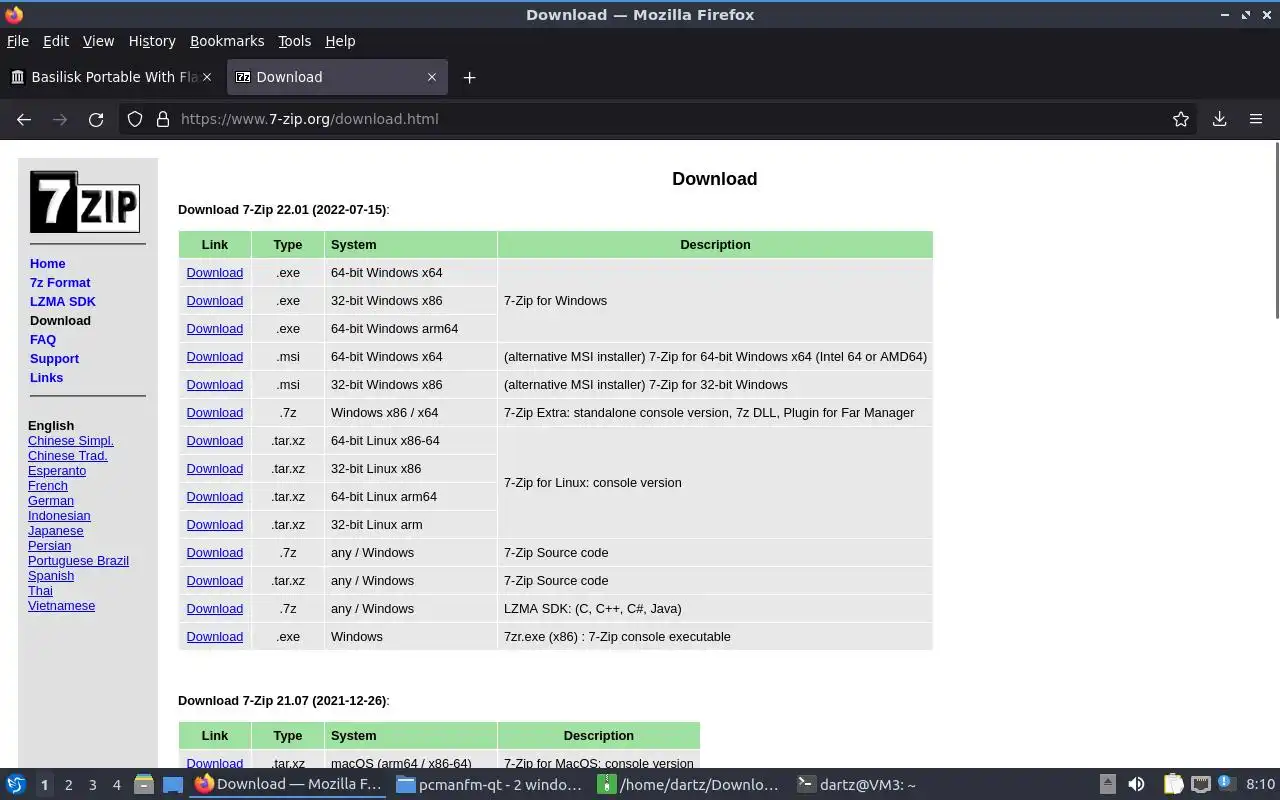Open the Home sidebar link
The height and width of the screenshot is (800, 1280).
[48, 264]
